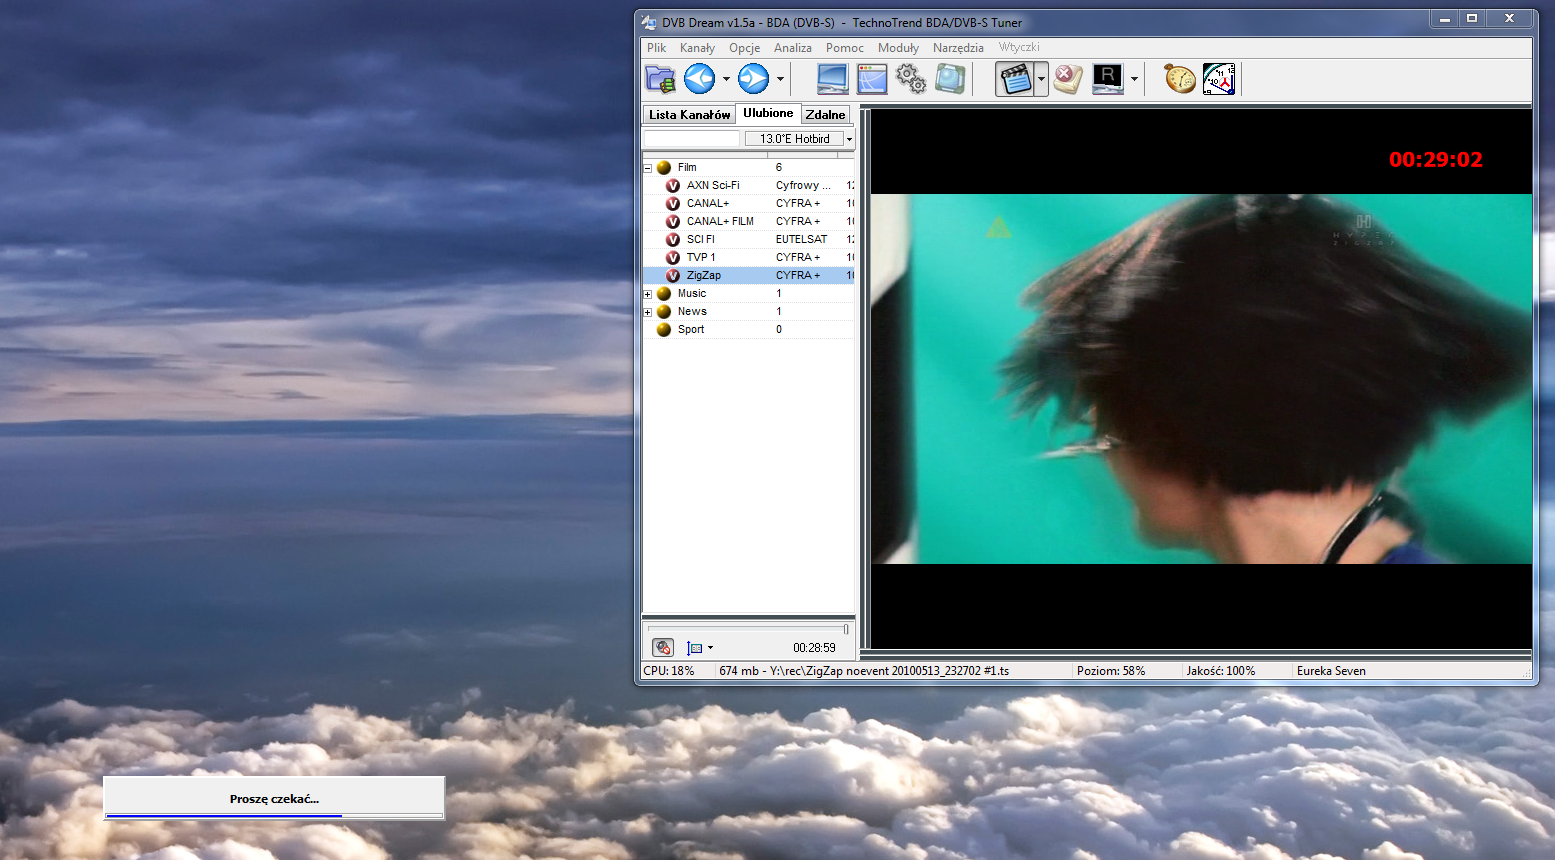Open the clapperboard record dropdown arrow
The image size is (1555, 860).
pos(1041,79)
